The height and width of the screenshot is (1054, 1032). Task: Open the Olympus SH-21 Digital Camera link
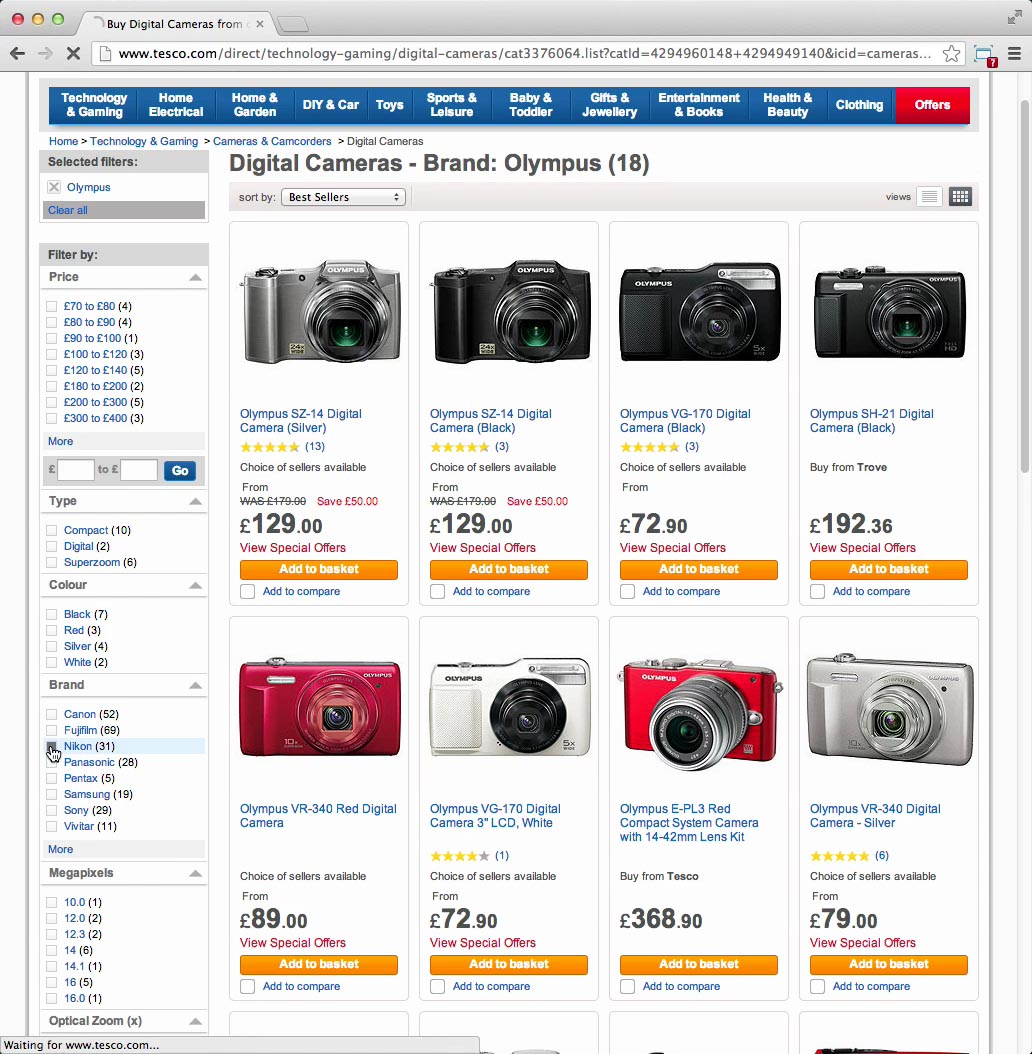click(x=871, y=421)
